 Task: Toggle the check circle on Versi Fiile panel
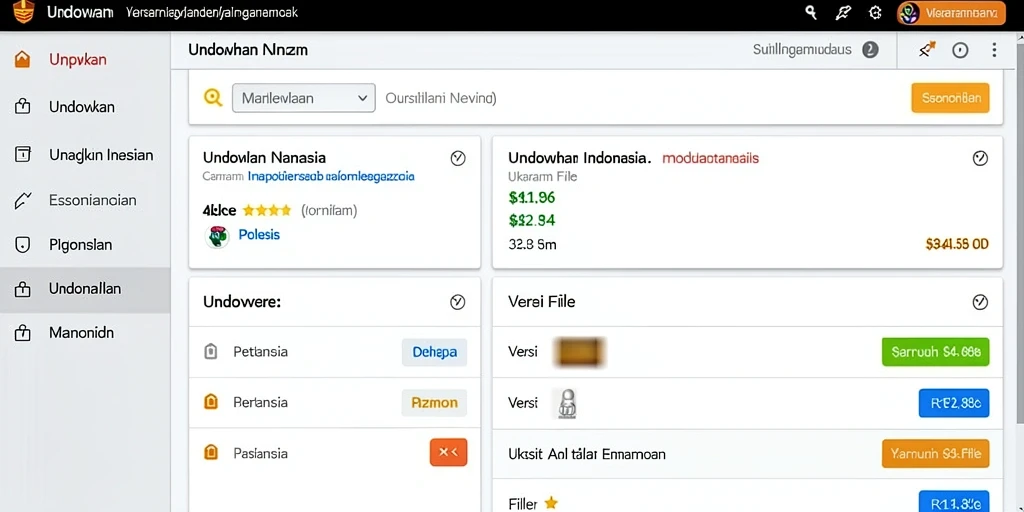pos(980,302)
